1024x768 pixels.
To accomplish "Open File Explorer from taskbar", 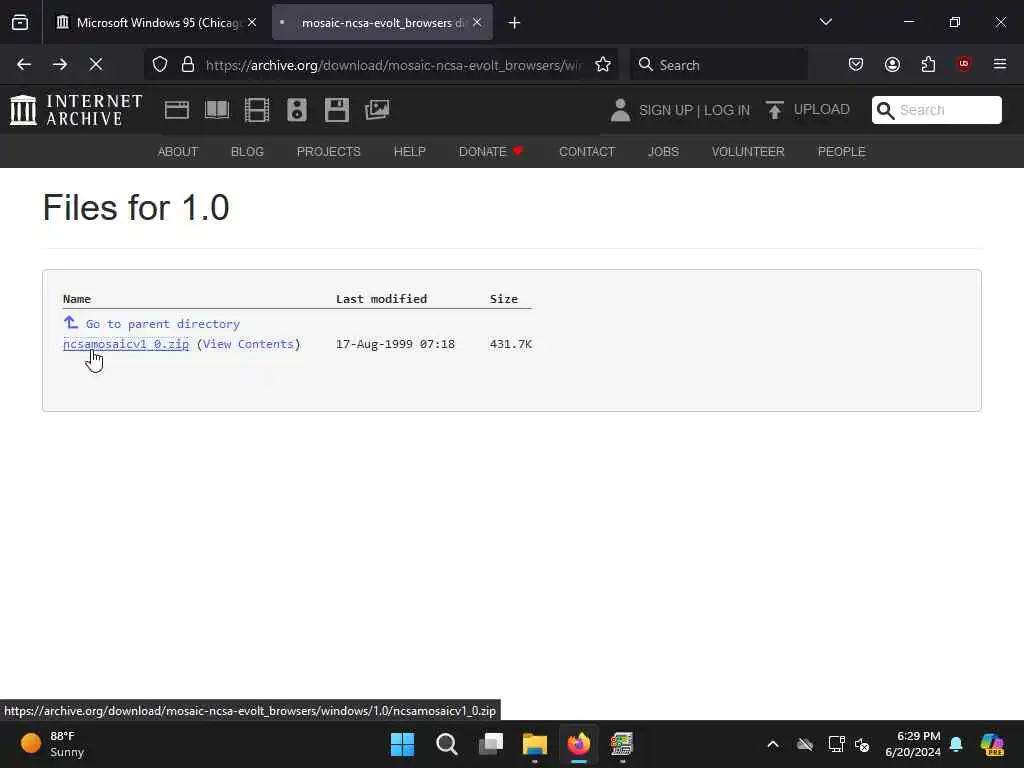I will 535,744.
